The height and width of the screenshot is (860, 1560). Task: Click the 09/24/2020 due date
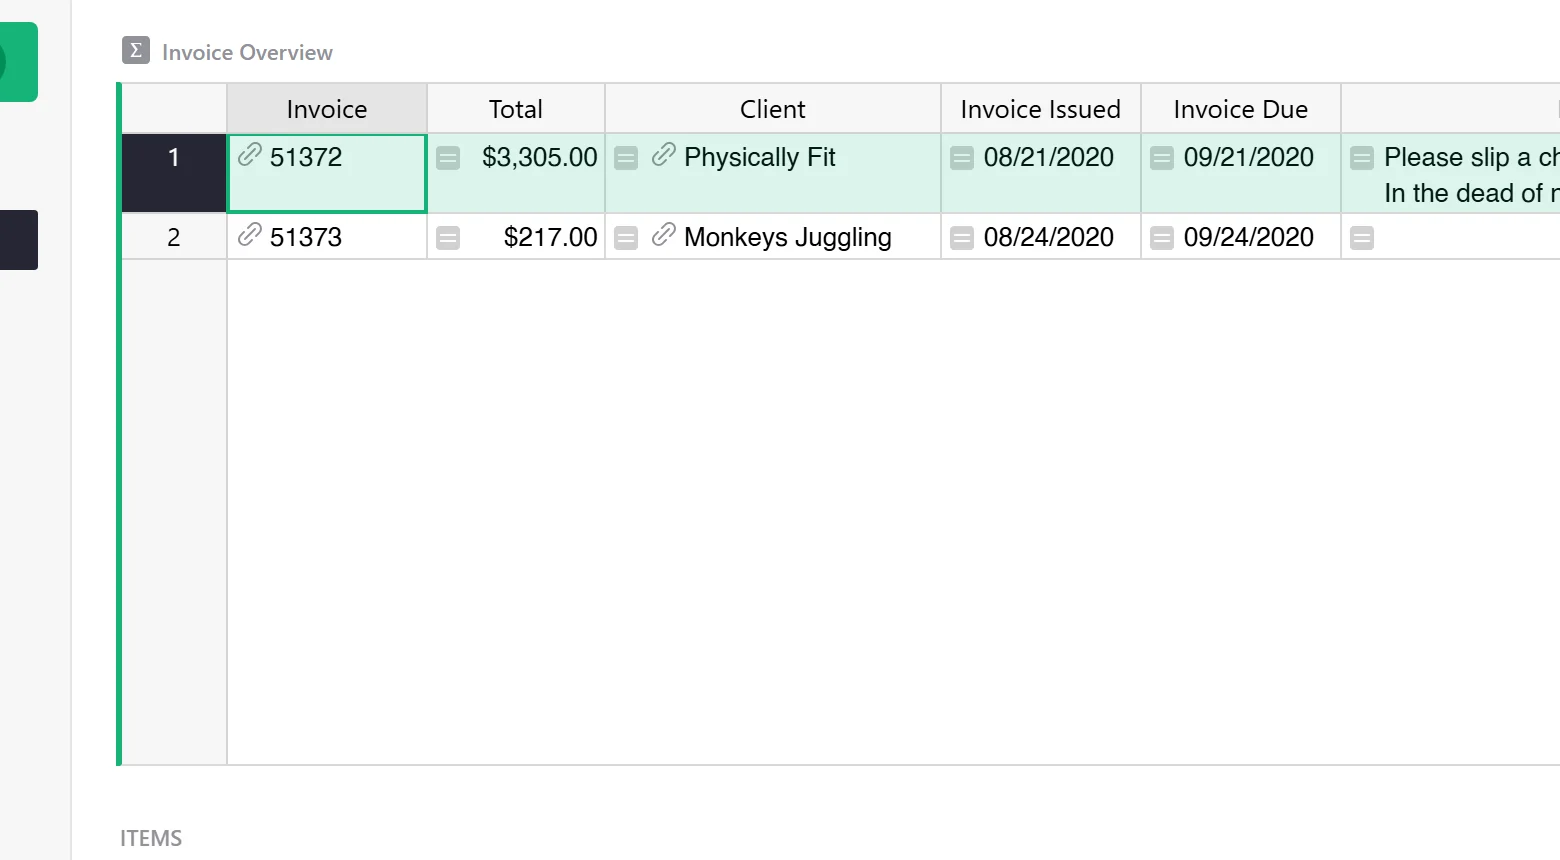[1241, 237]
